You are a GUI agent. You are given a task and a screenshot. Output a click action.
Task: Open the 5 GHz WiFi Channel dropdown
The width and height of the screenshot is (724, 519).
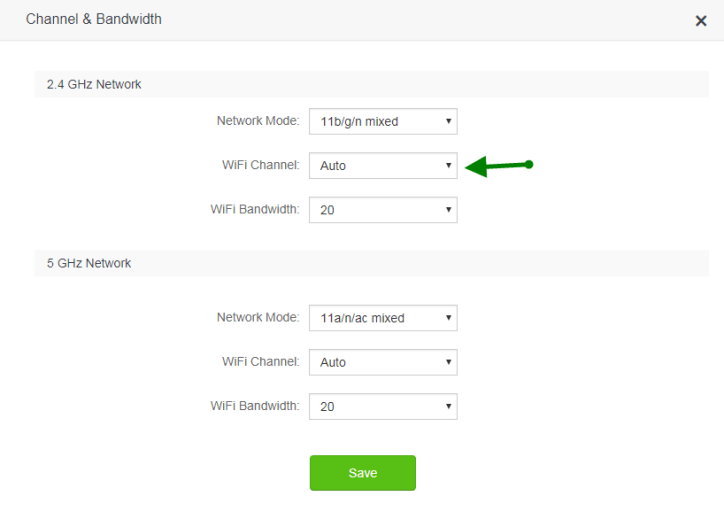coord(383,363)
